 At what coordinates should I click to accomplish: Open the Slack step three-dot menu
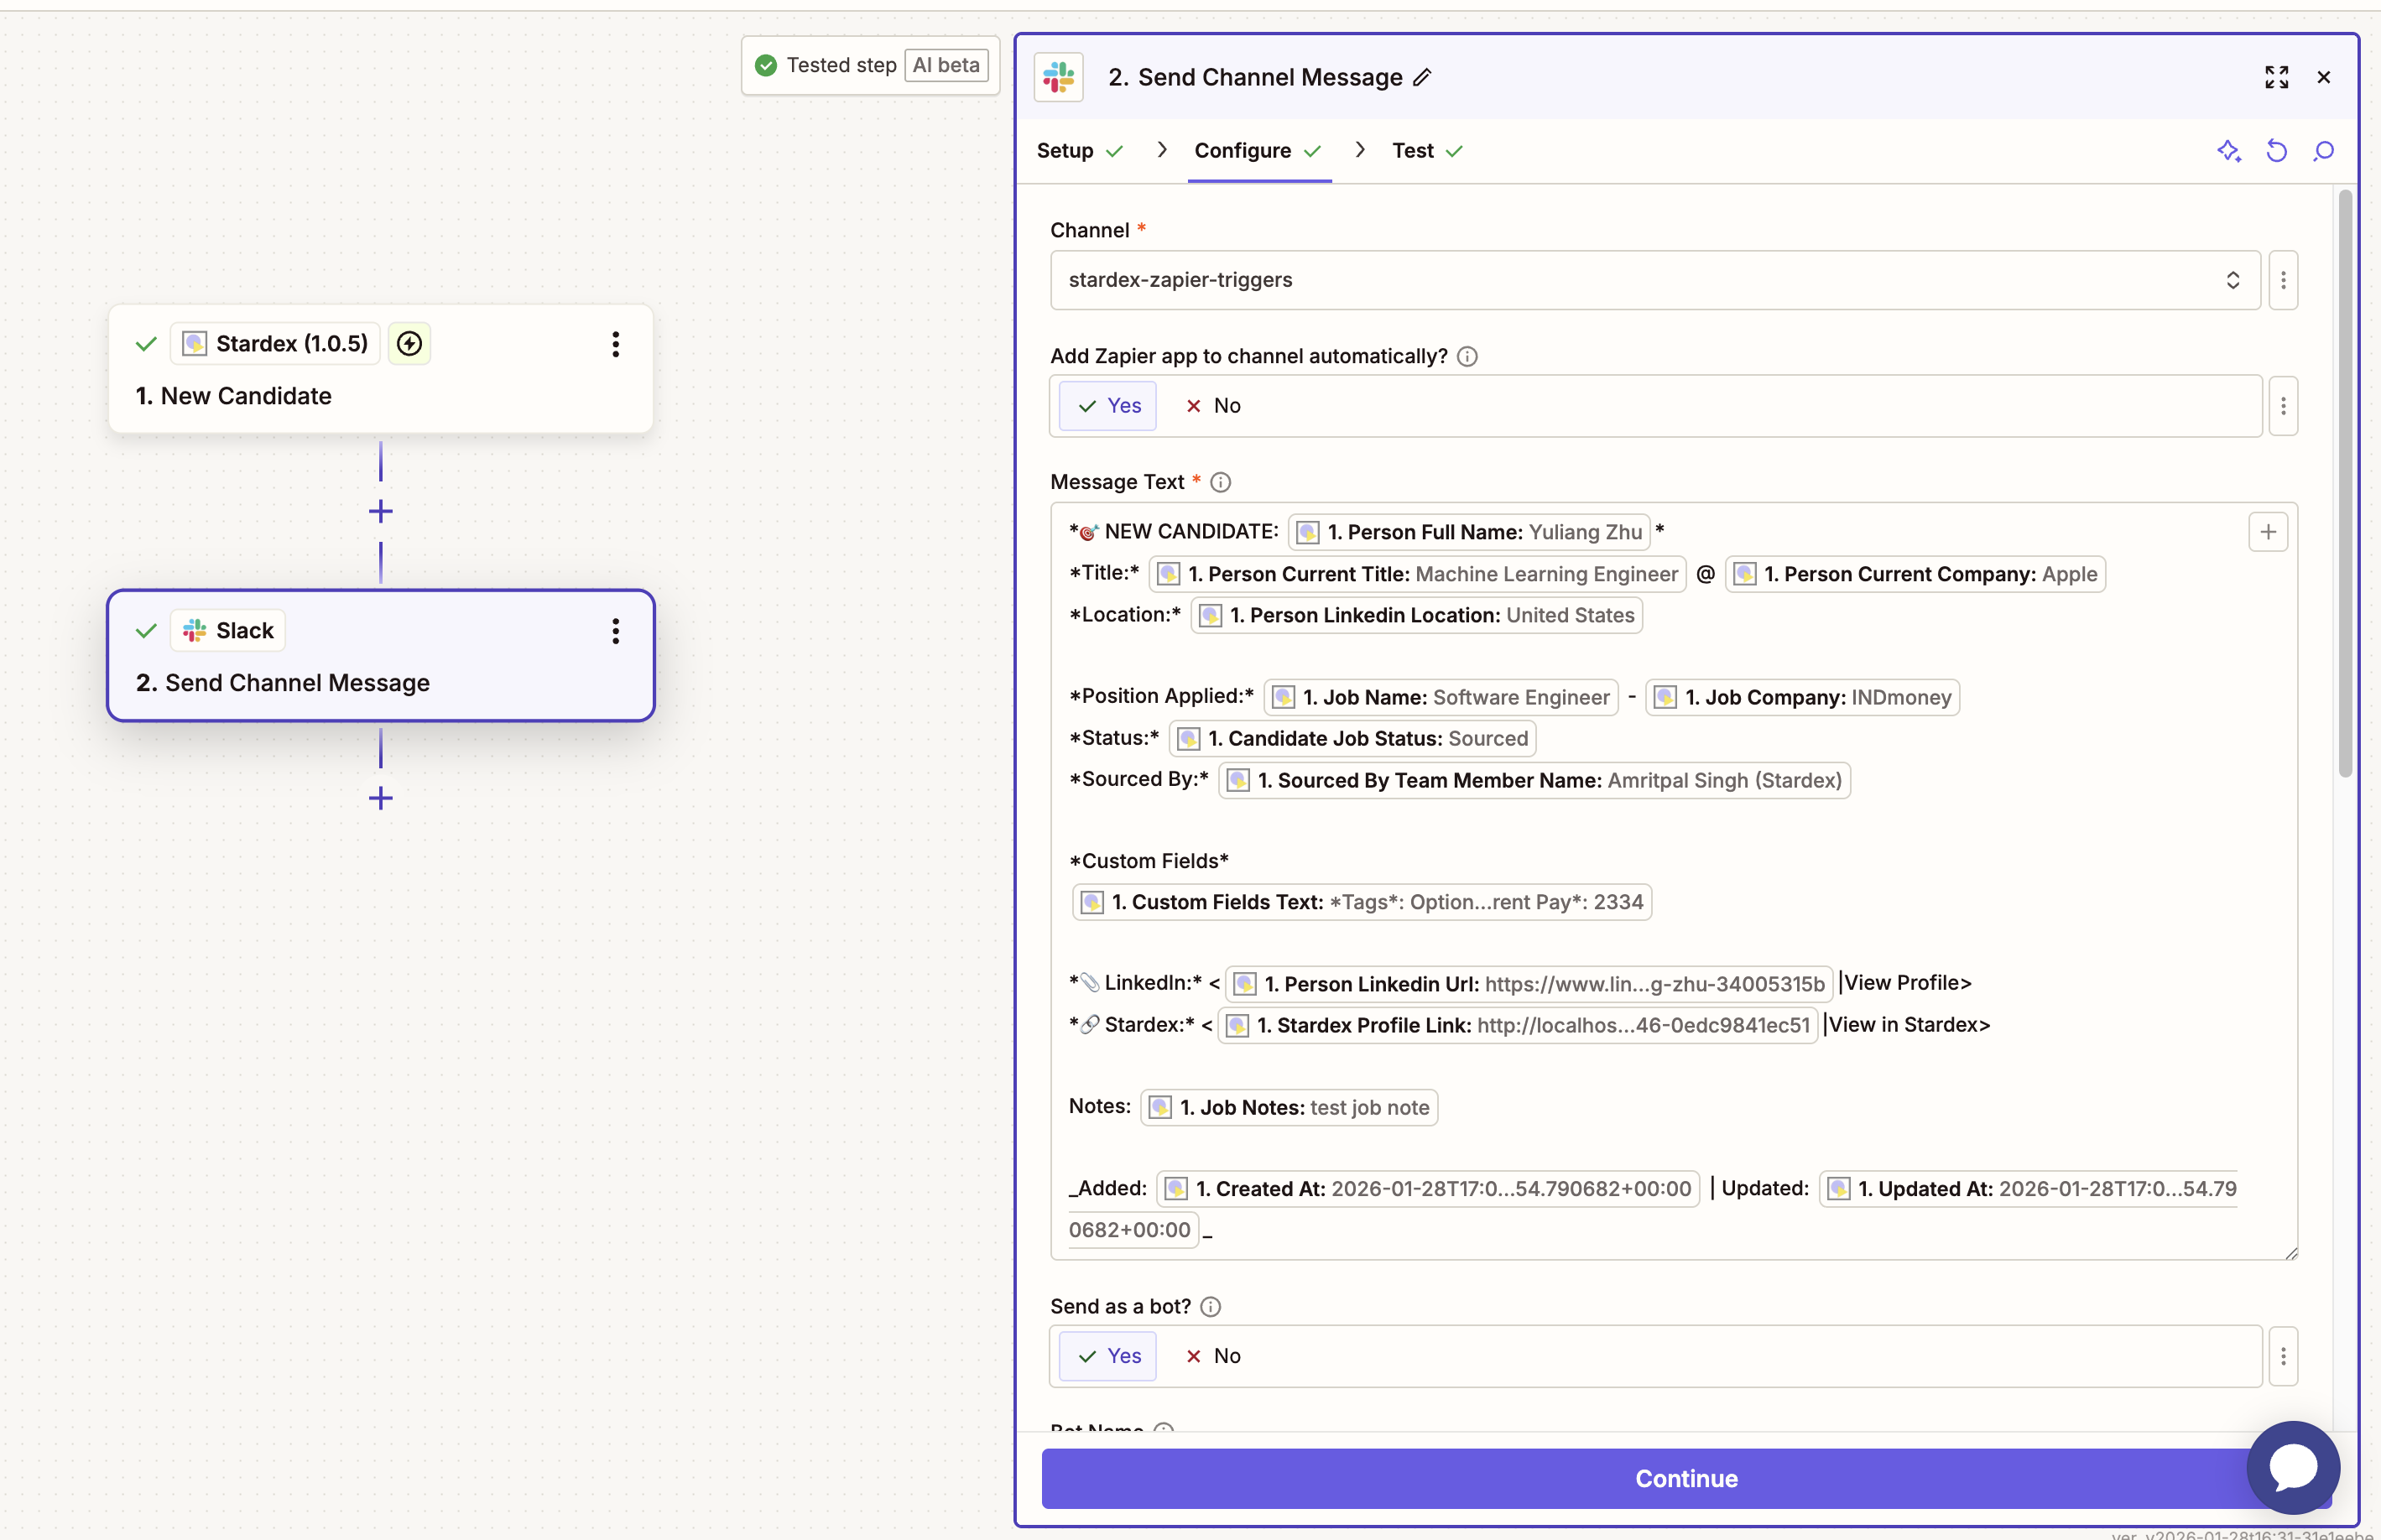click(616, 631)
